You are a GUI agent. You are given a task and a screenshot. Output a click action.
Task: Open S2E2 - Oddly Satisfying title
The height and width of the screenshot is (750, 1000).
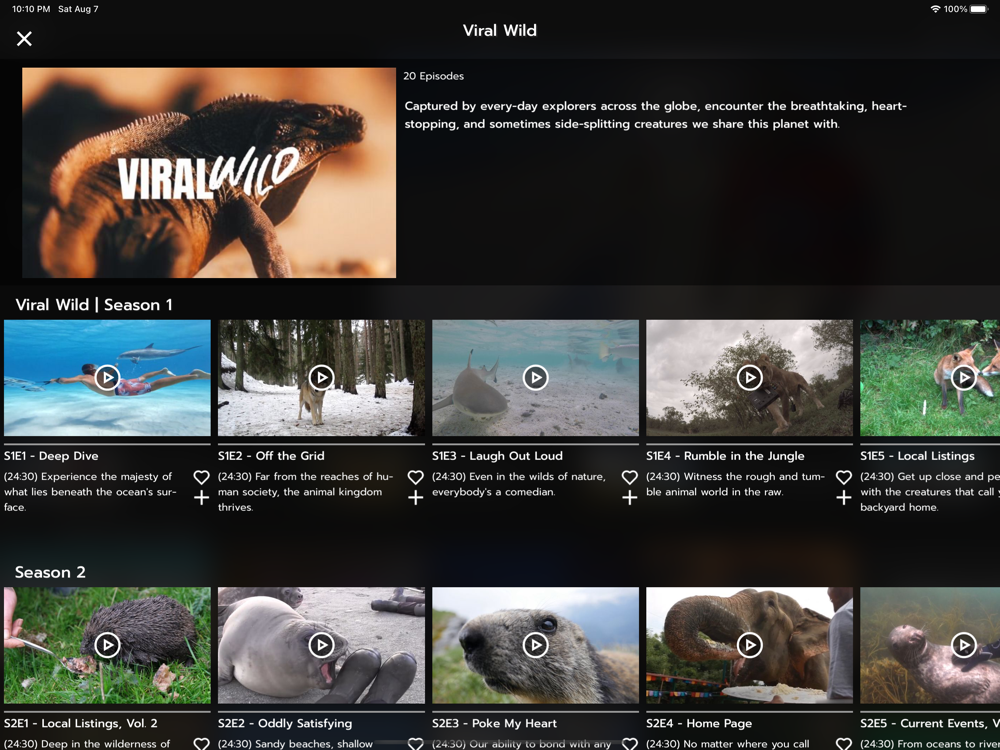(x=285, y=723)
